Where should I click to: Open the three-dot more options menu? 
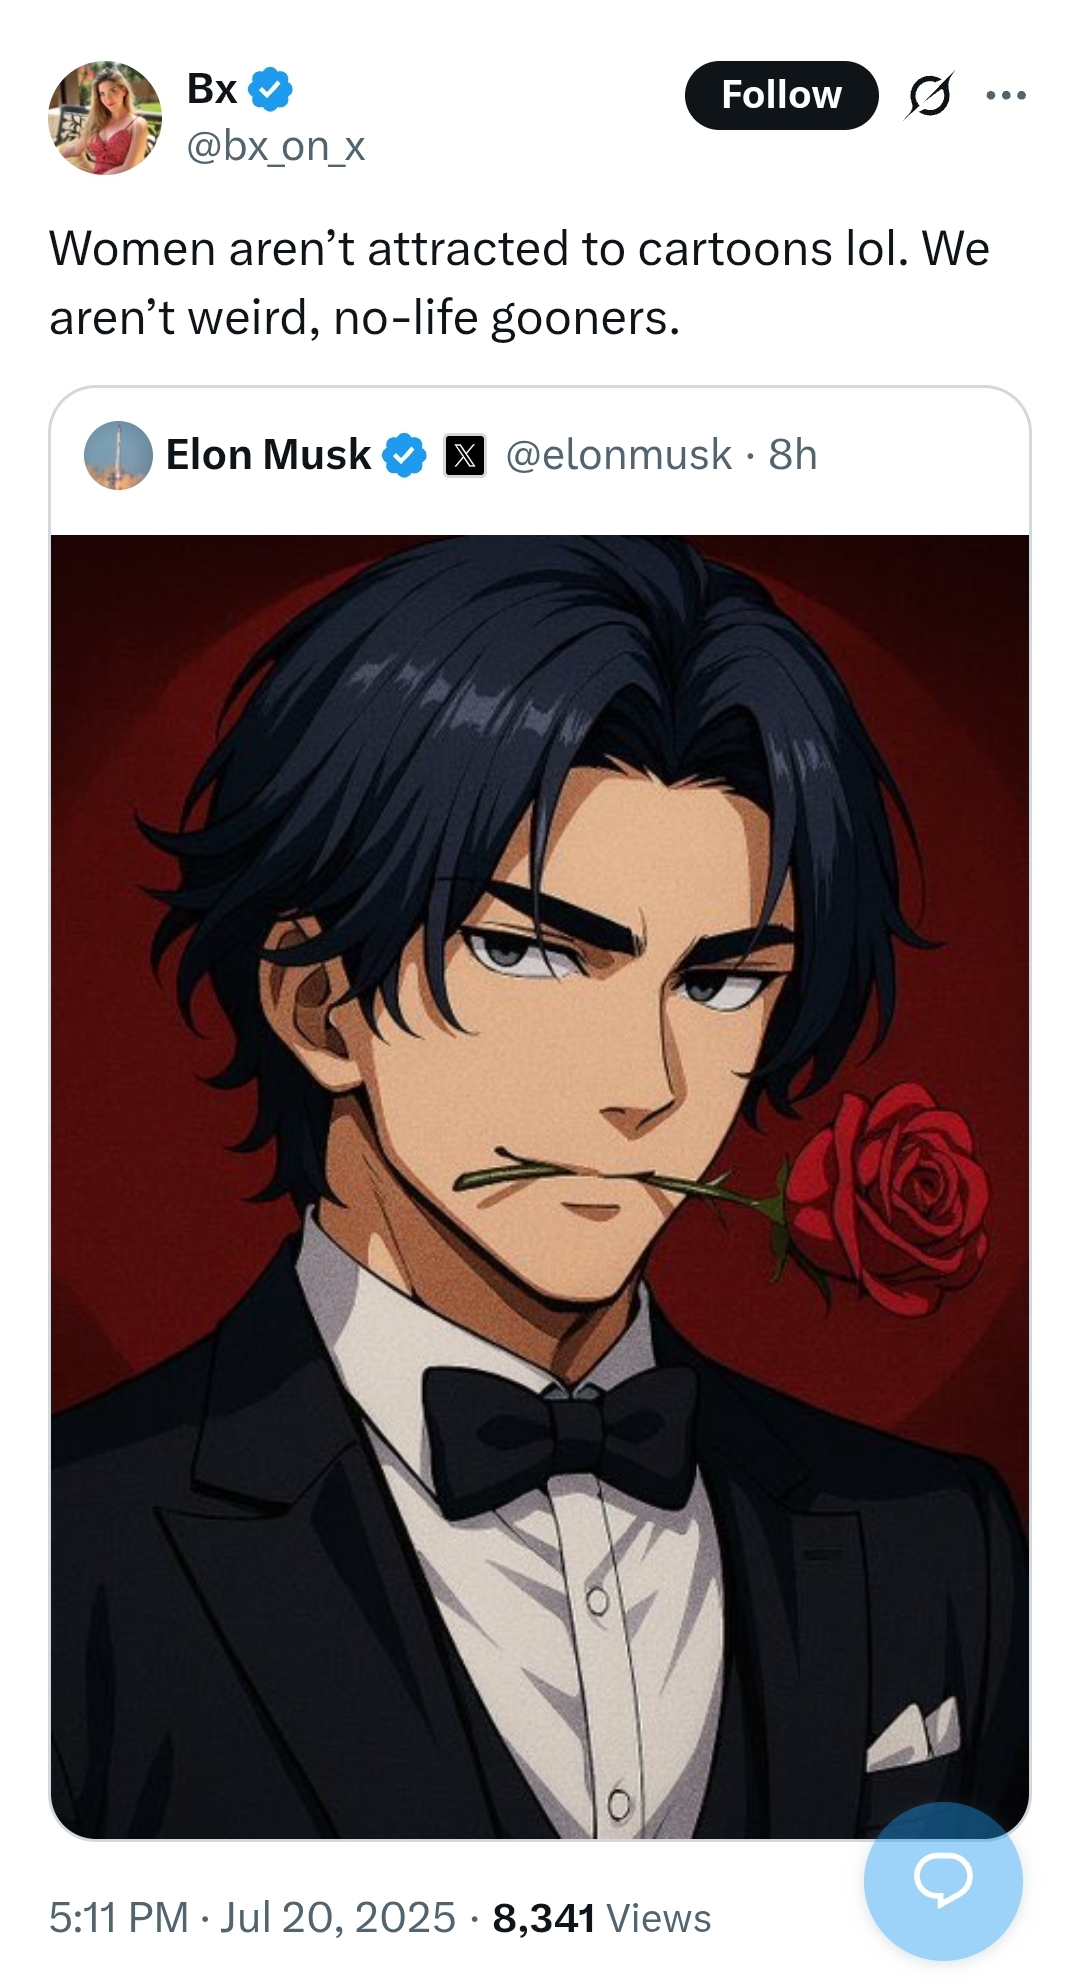point(1005,95)
